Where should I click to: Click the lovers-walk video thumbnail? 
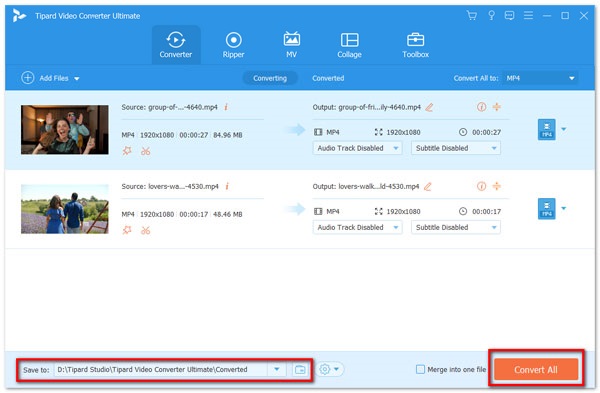[x=65, y=209]
